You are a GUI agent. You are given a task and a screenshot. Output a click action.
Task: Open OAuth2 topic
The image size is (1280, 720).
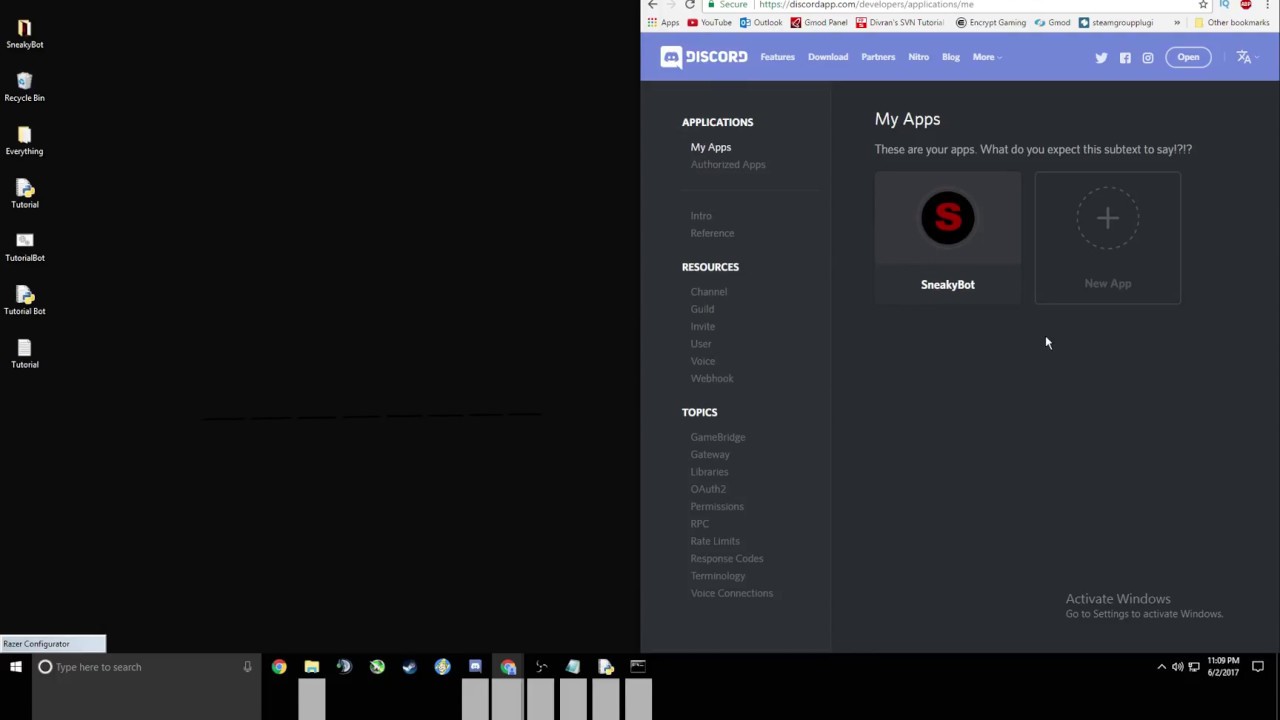pyautogui.click(x=708, y=489)
